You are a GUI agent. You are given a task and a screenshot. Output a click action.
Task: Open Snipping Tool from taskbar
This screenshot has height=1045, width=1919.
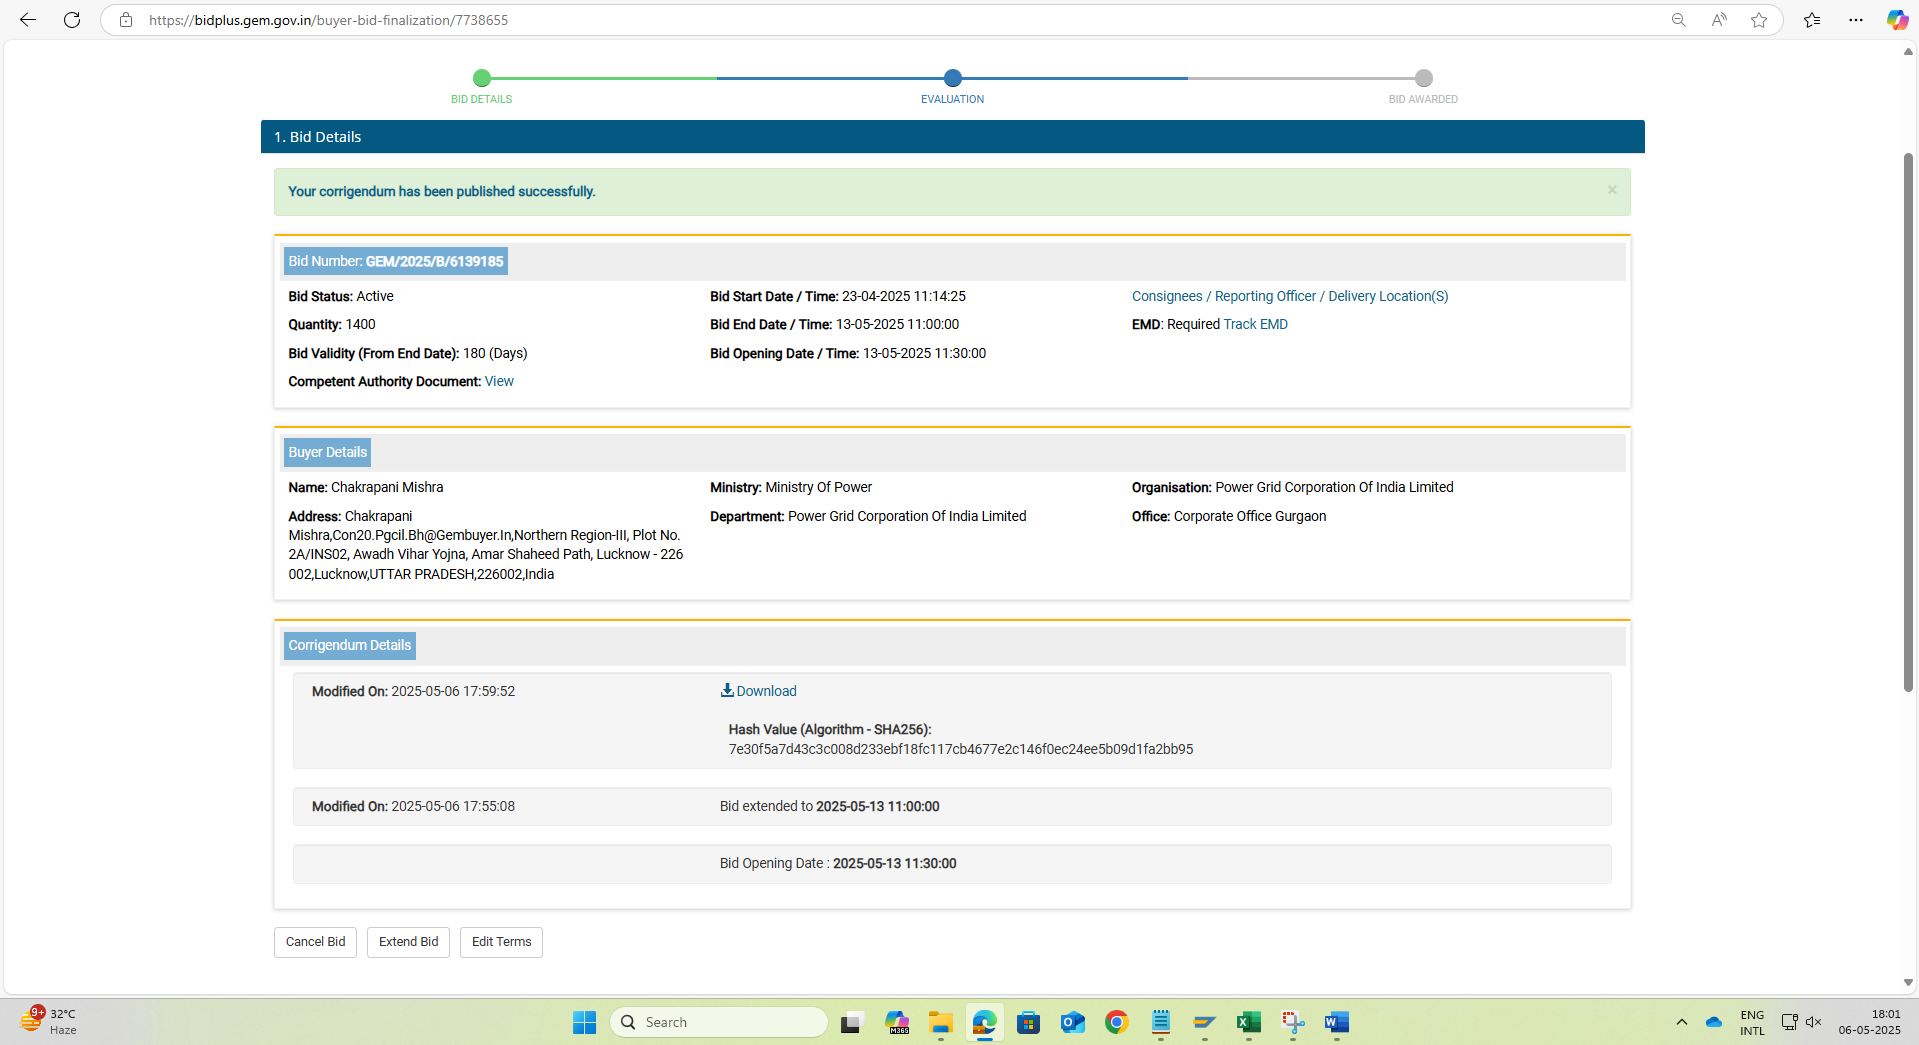[1293, 1022]
